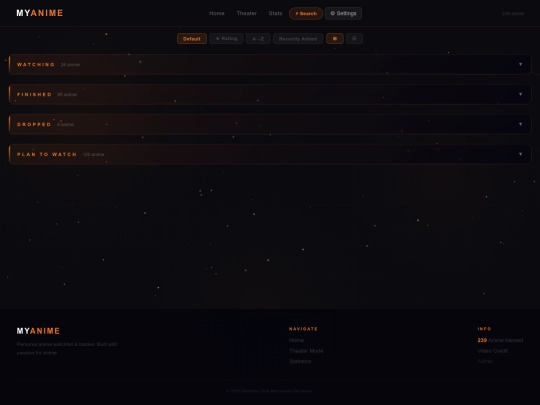Screen dimensions: 540x405
Task: Click the anime count in the header
Action: pos(513,14)
